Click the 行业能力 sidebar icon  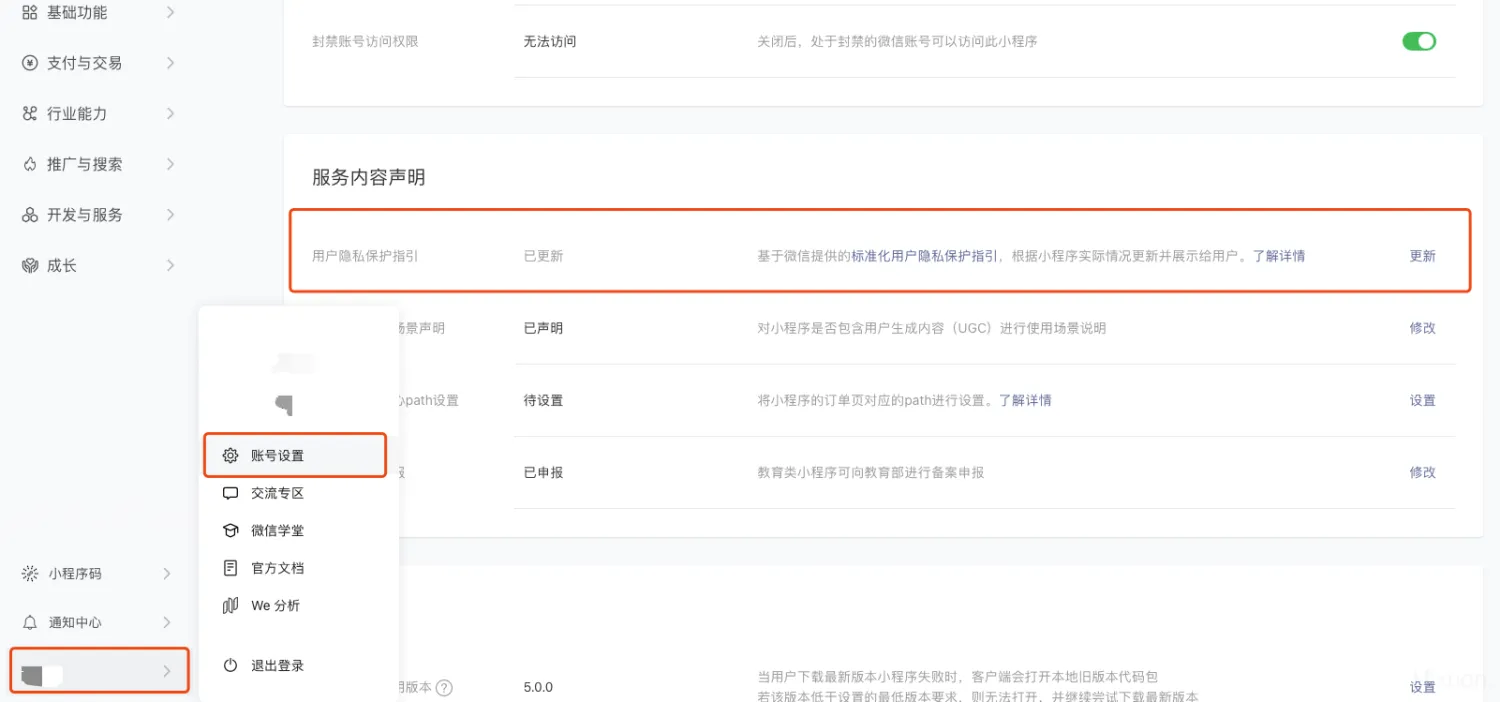[x=30, y=114]
